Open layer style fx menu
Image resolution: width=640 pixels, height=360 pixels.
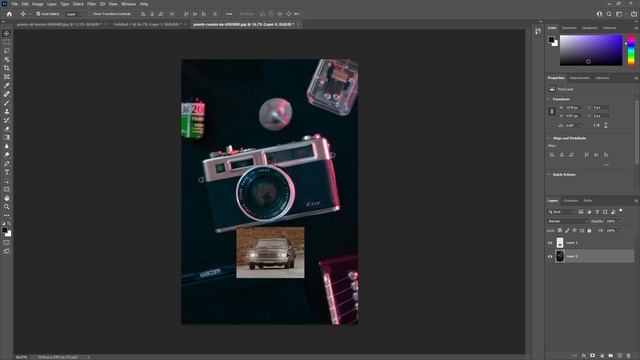pyautogui.click(x=584, y=356)
